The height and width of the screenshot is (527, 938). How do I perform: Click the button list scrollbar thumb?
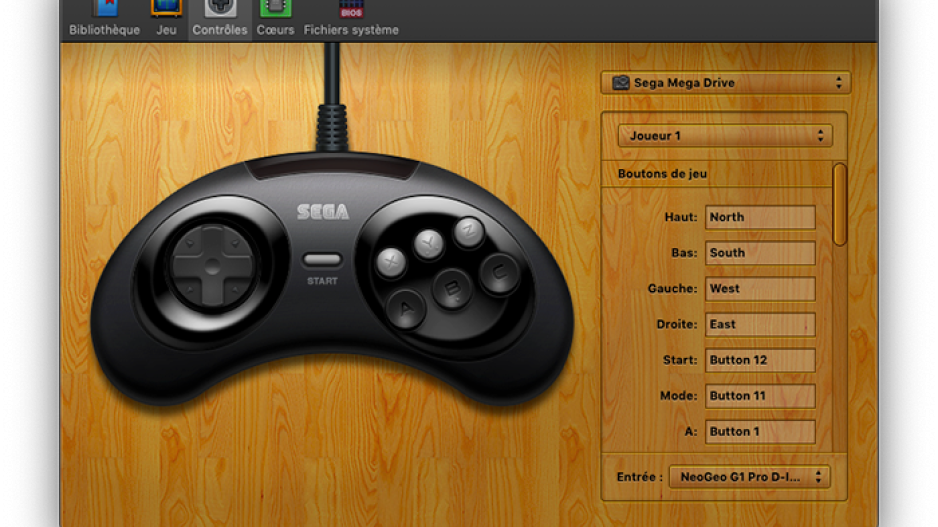pyautogui.click(x=840, y=205)
